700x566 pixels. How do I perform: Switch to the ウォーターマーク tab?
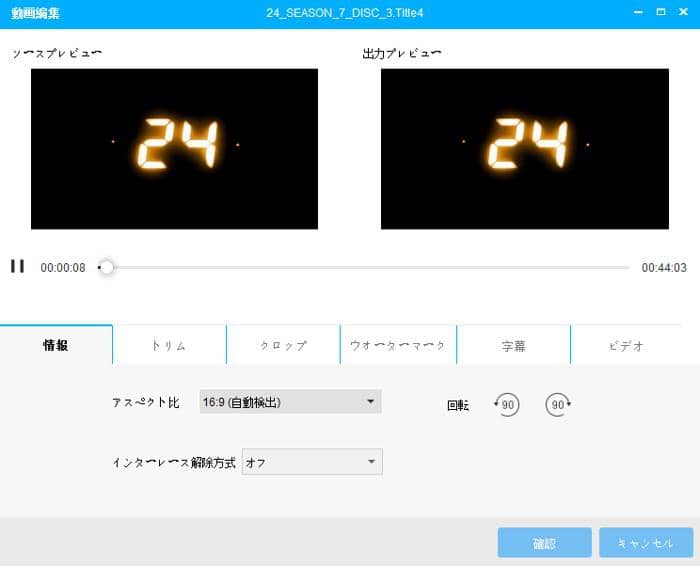[398, 345]
